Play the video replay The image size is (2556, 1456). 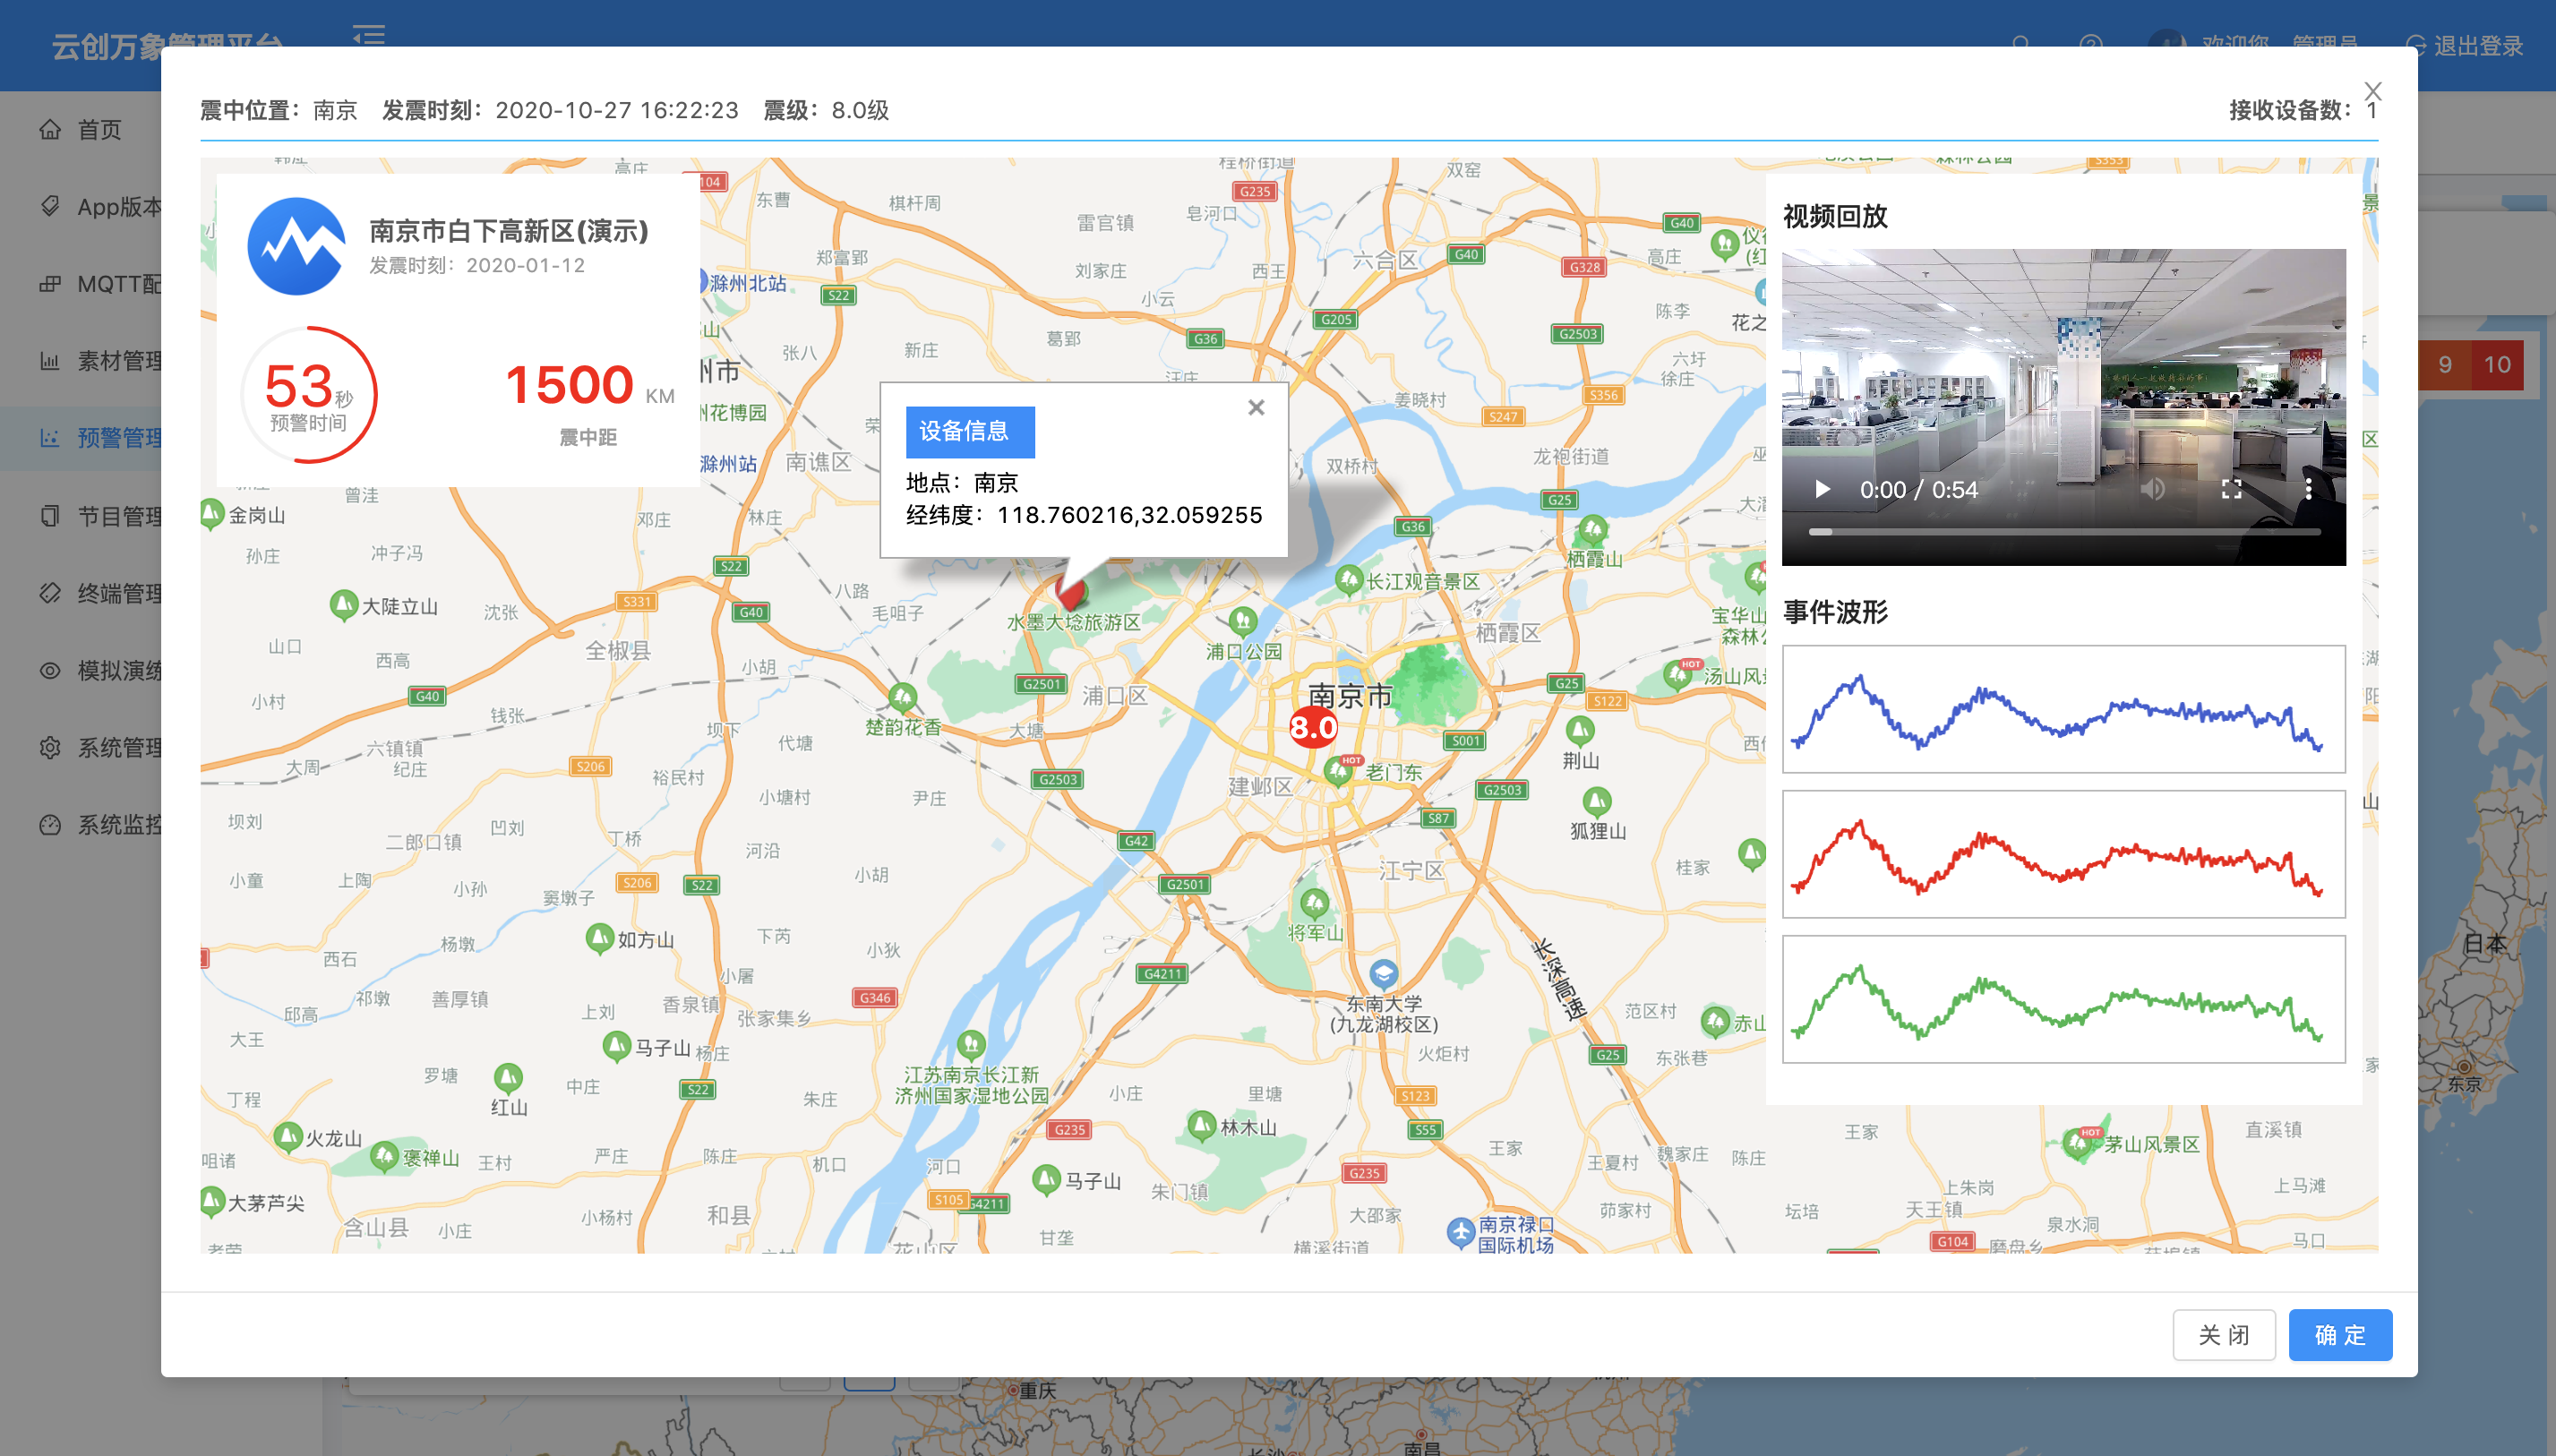(1822, 489)
